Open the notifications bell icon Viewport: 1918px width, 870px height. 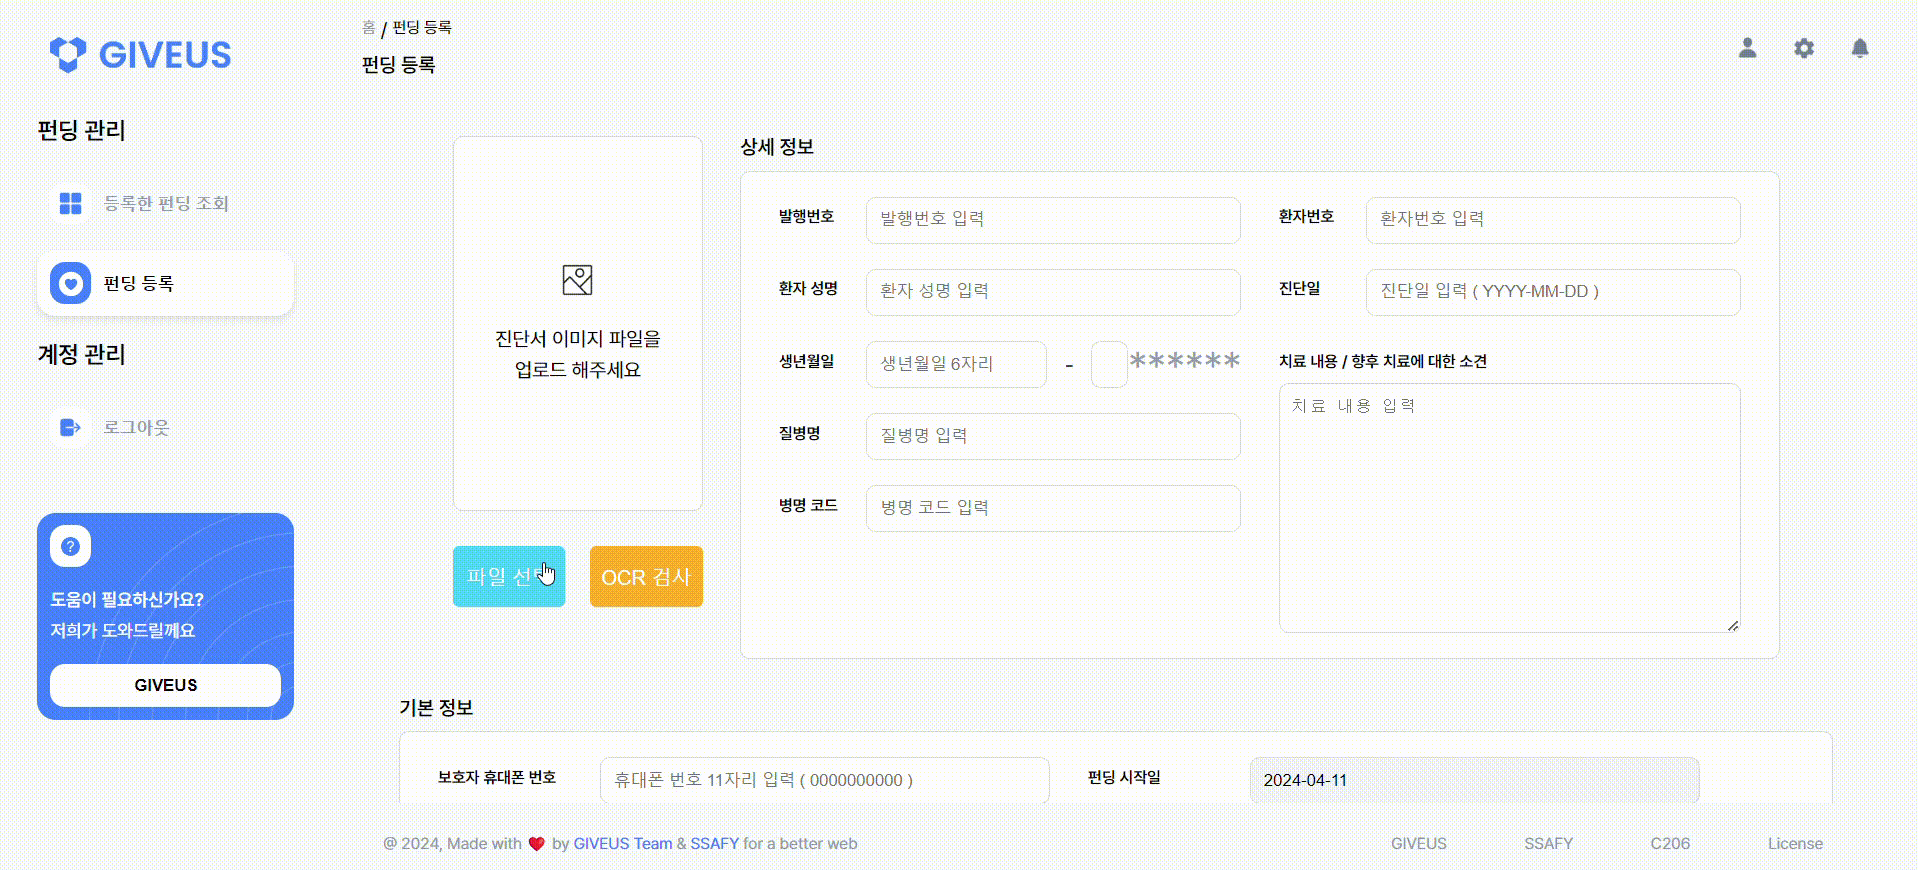(x=1859, y=48)
